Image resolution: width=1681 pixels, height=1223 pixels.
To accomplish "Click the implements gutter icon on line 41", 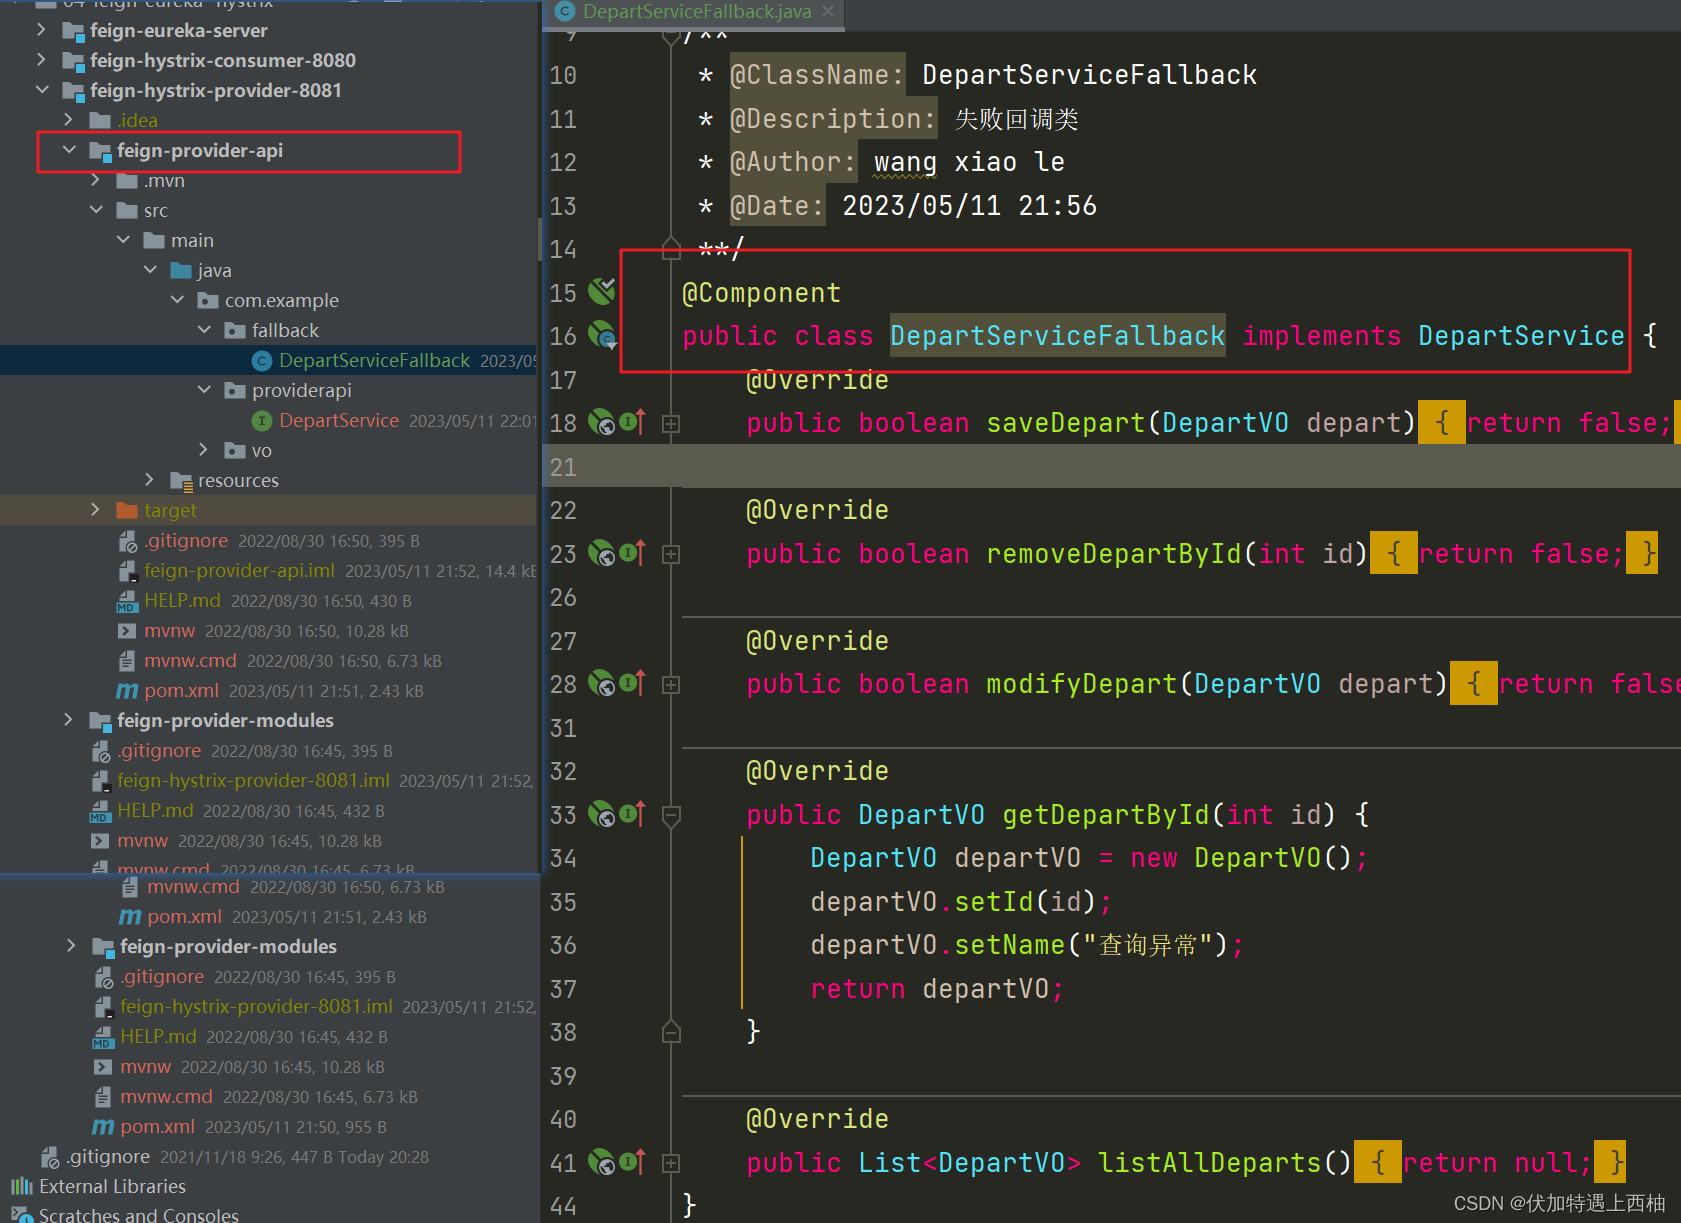I will 633,1162.
